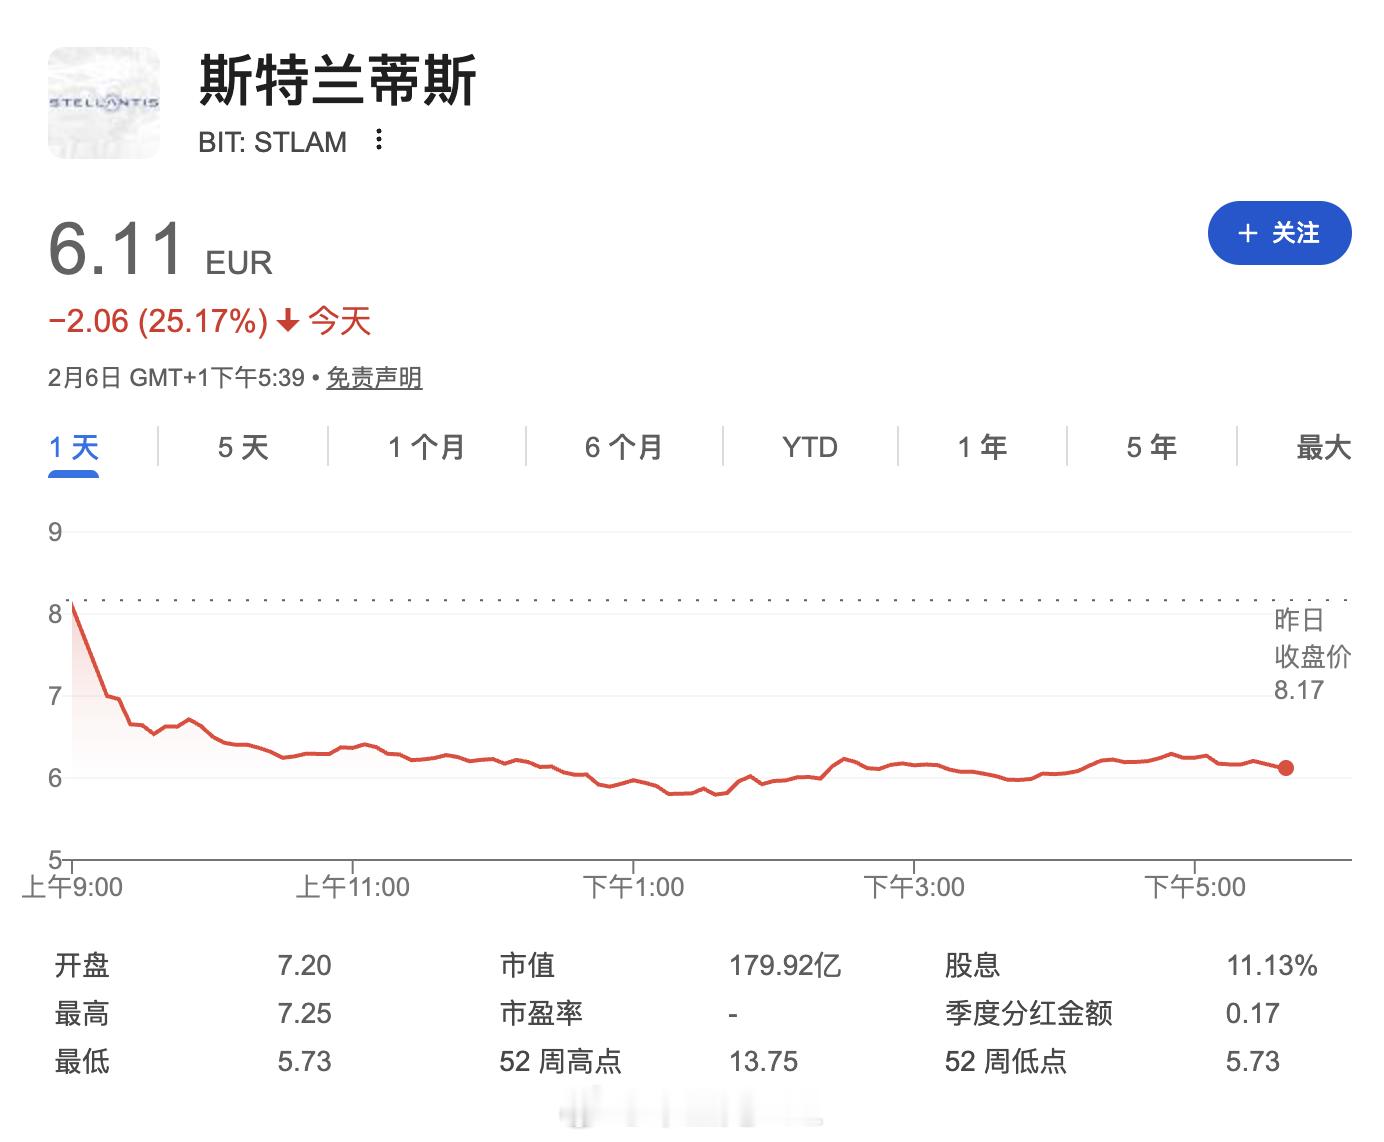Click the underlined 免责声明 icon link
The width and height of the screenshot is (1384, 1142).
point(374,380)
